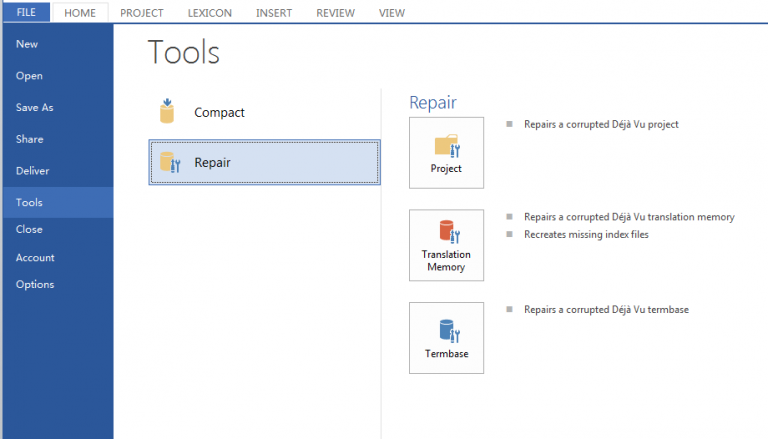Click the Project repair folder icon

pyautogui.click(x=446, y=147)
